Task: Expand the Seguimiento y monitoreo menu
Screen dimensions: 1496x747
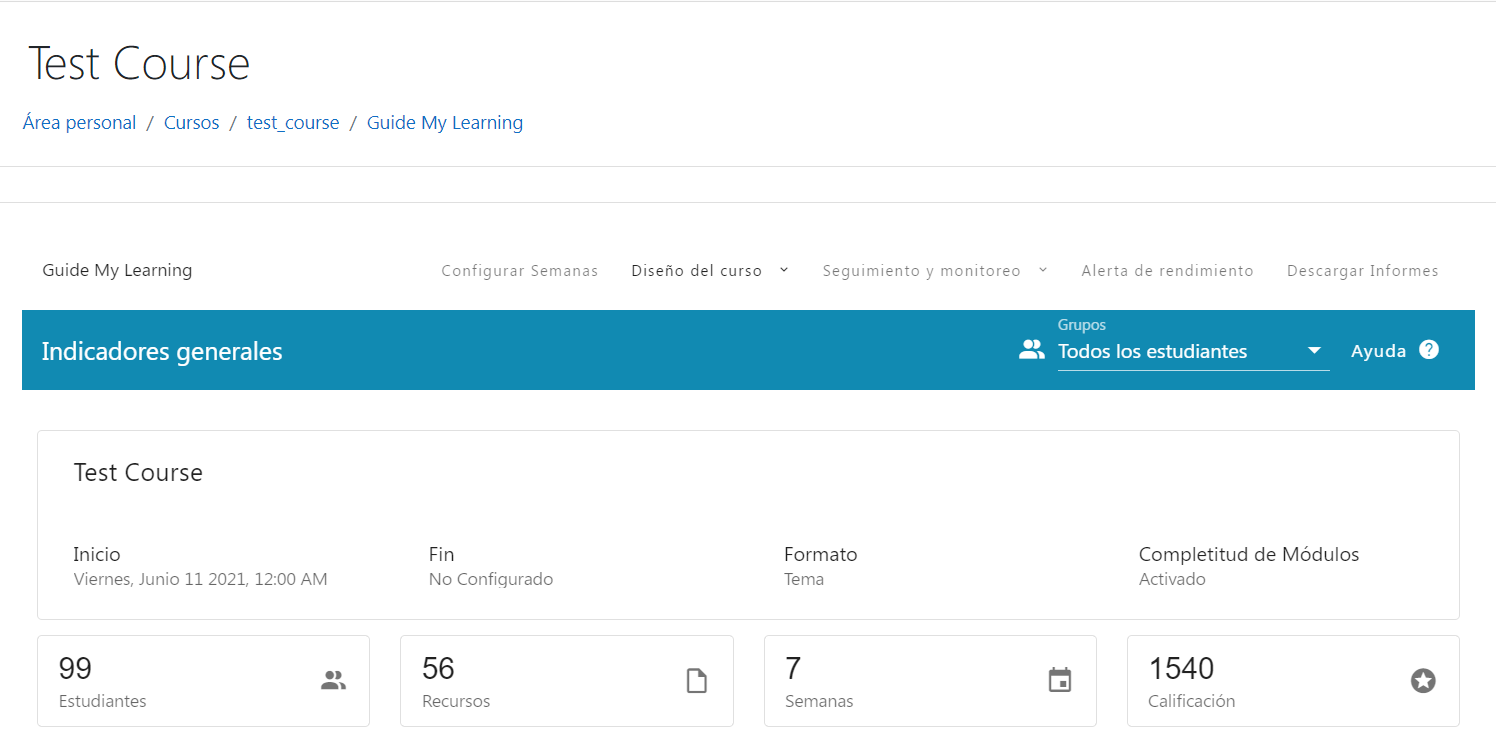Action: click(935, 271)
